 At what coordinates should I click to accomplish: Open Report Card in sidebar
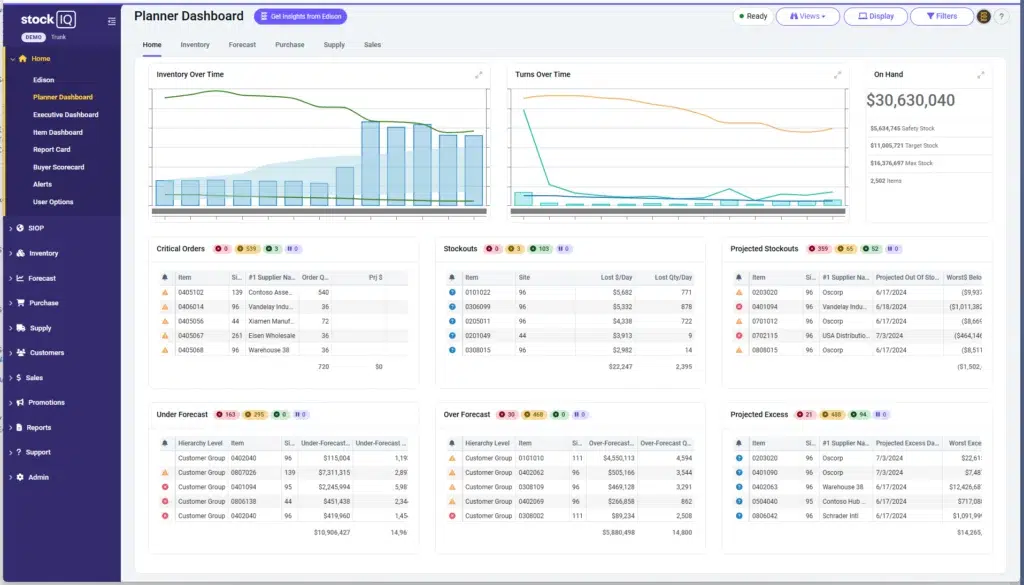click(x=52, y=150)
